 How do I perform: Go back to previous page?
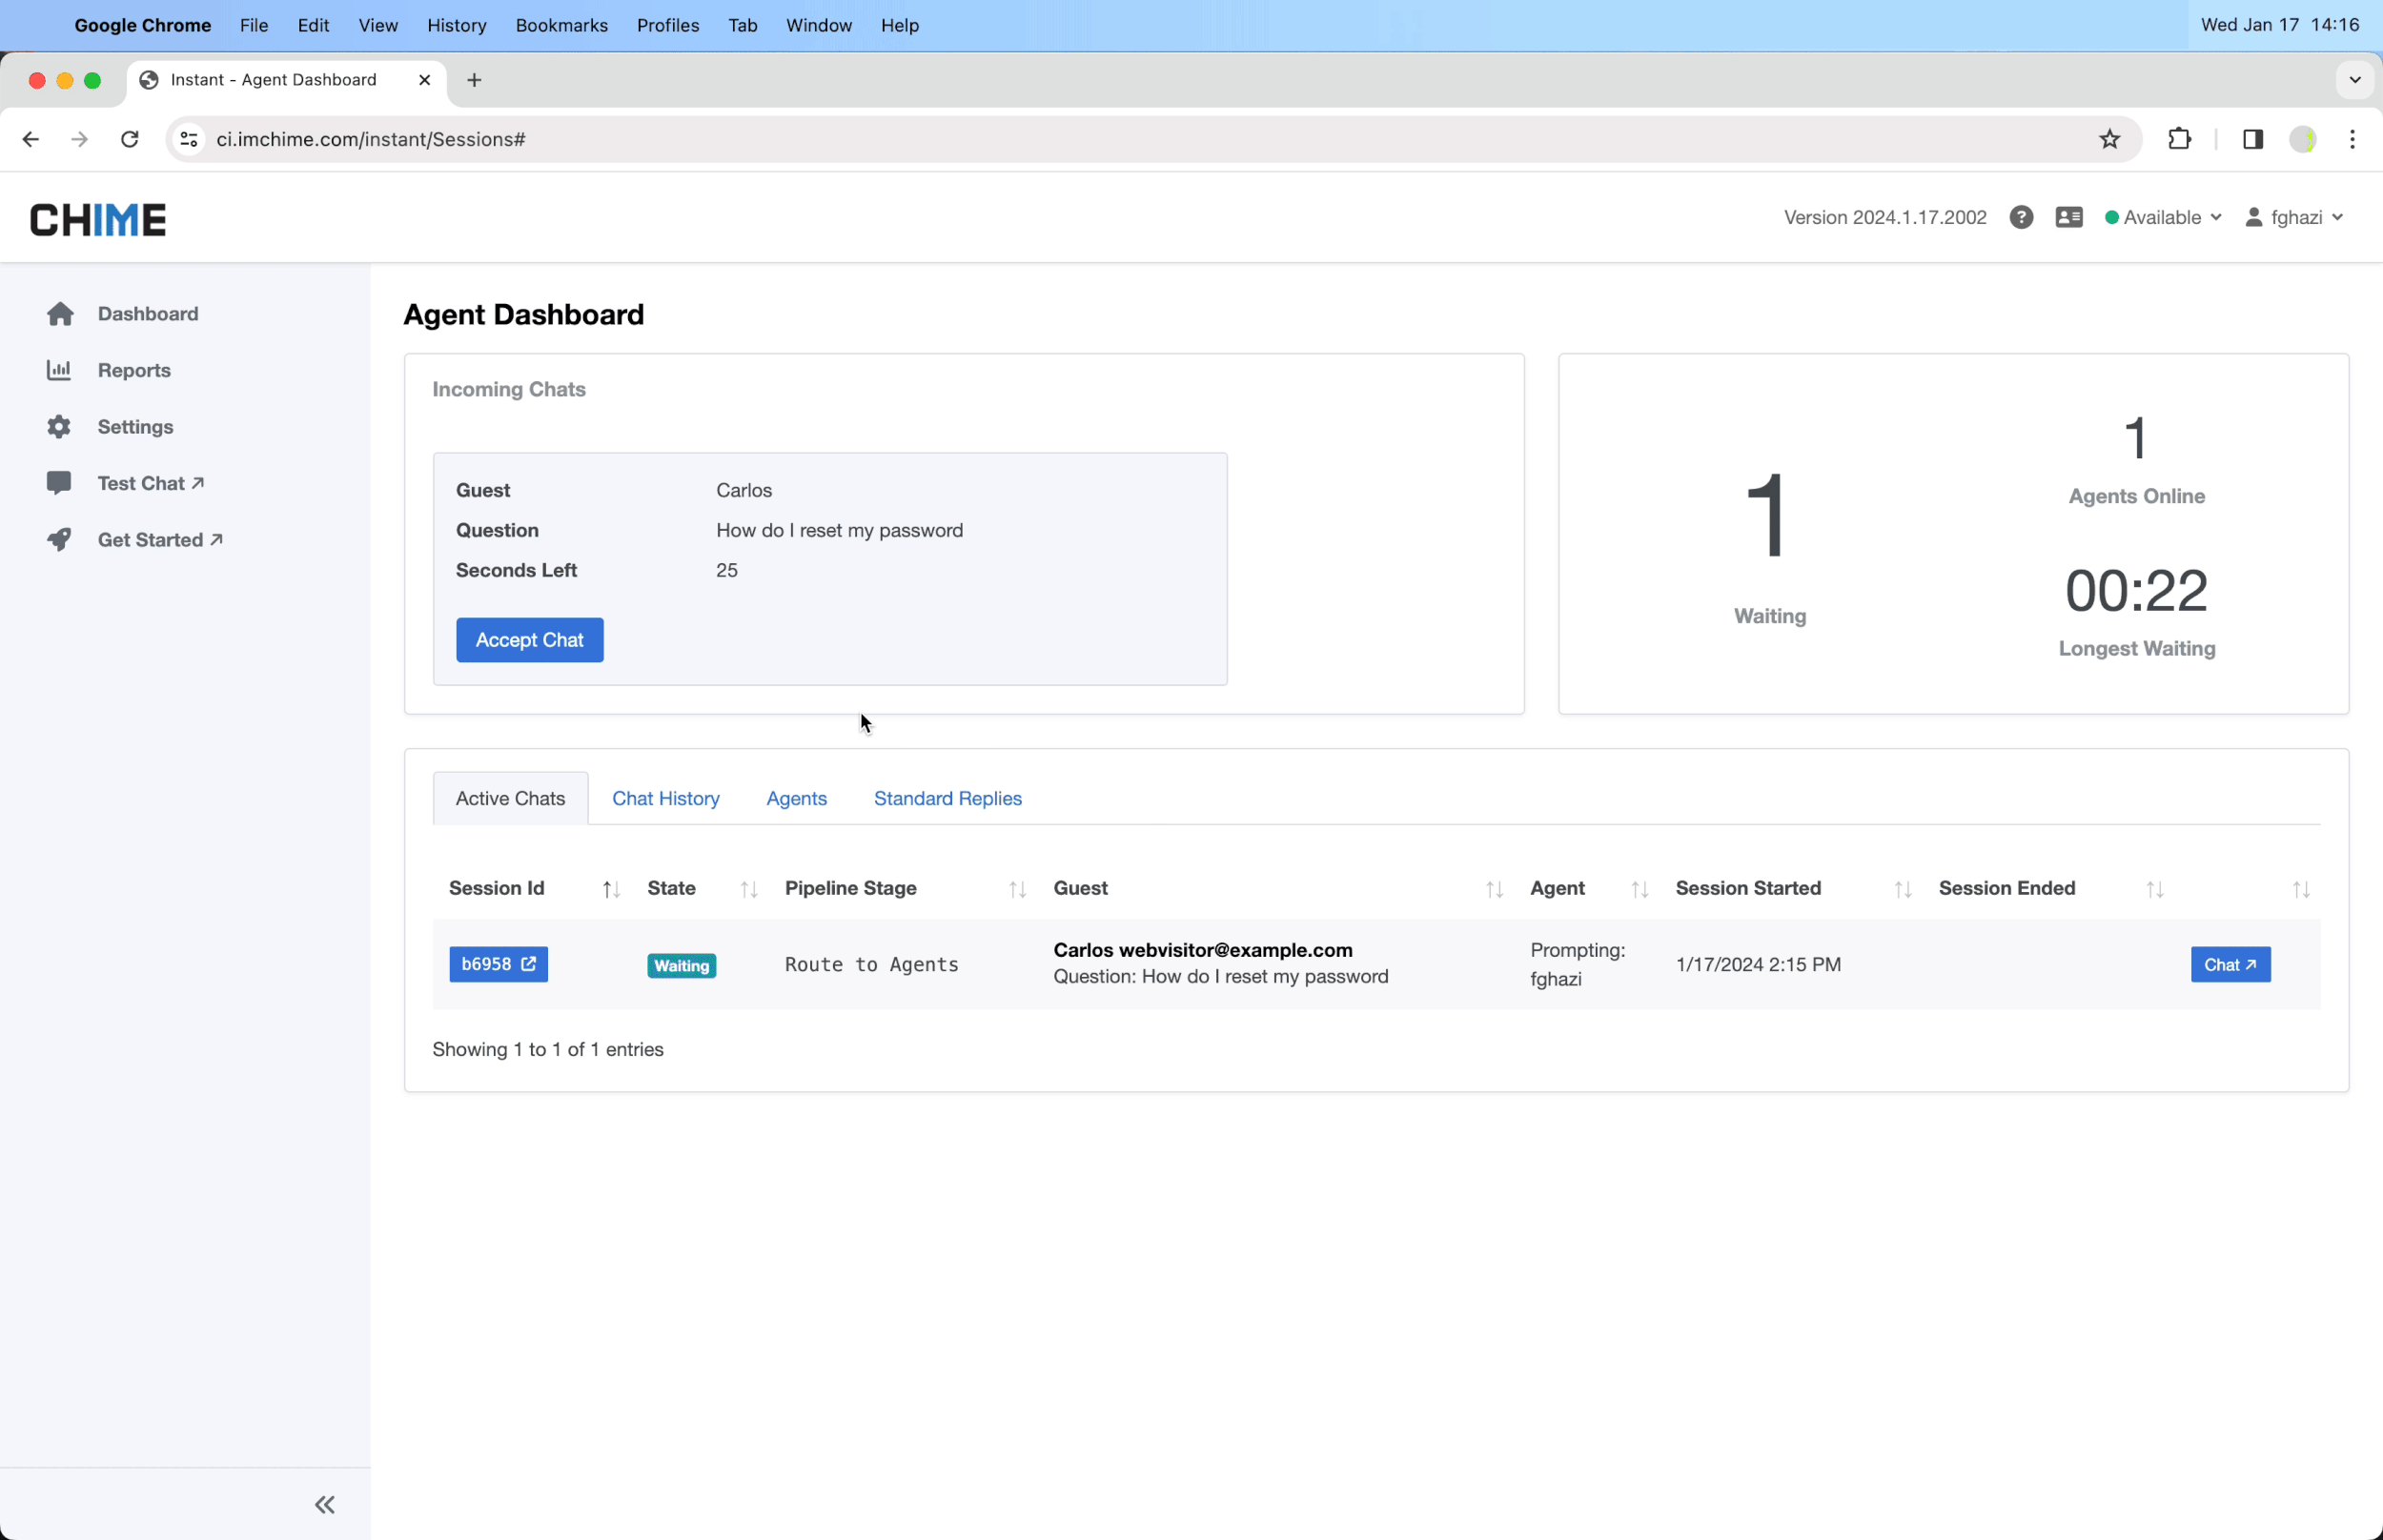coord(31,139)
